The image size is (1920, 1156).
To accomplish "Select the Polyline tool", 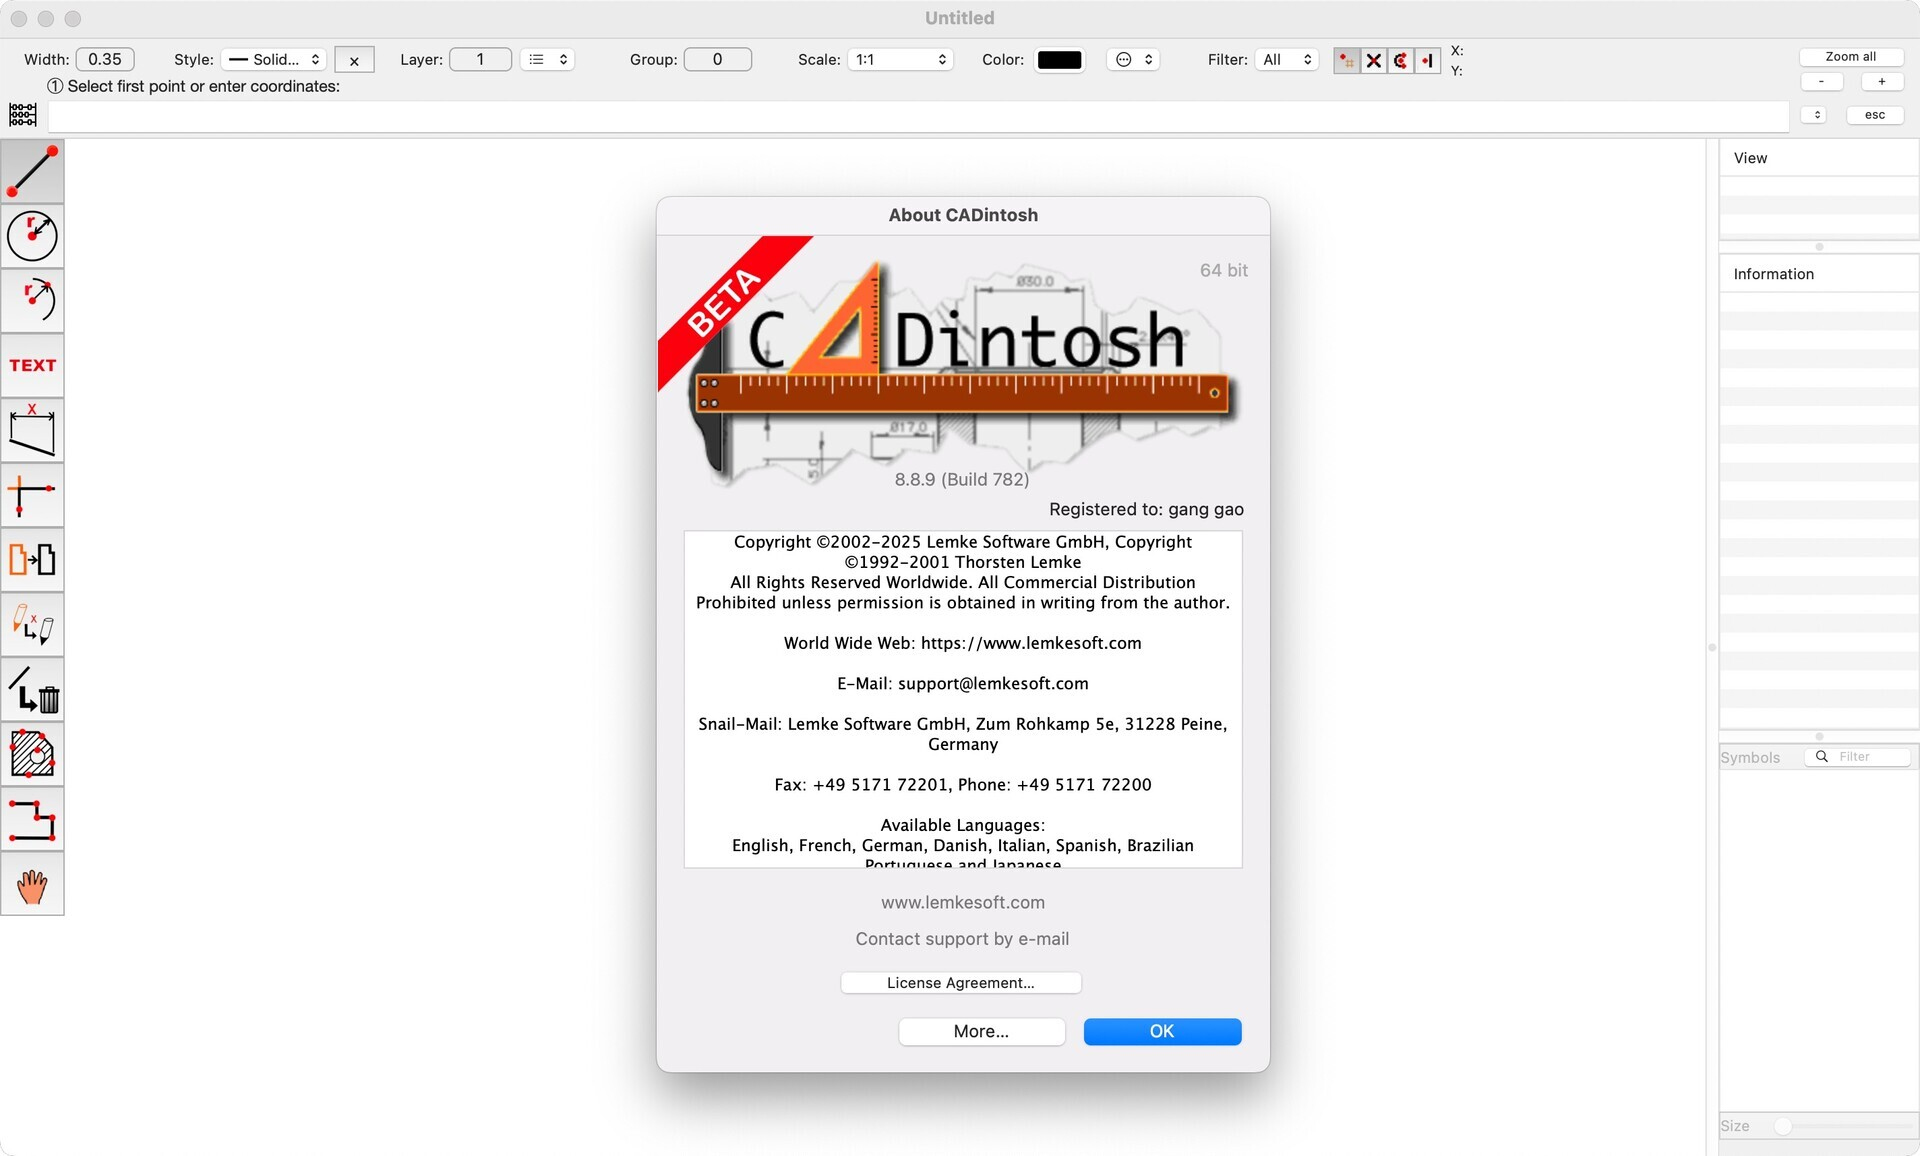I will [x=32, y=819].
